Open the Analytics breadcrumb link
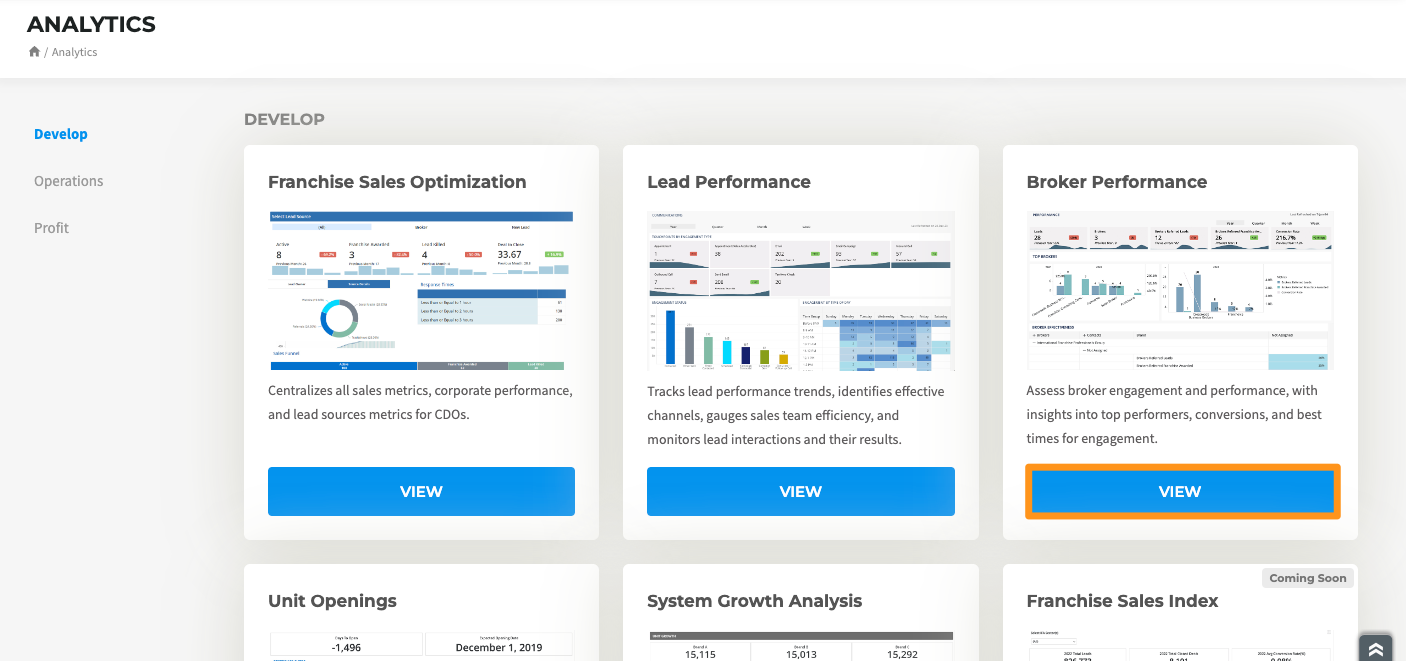Image resolution: width=1406 pixels, height=661 pixels. click(75, 52)
